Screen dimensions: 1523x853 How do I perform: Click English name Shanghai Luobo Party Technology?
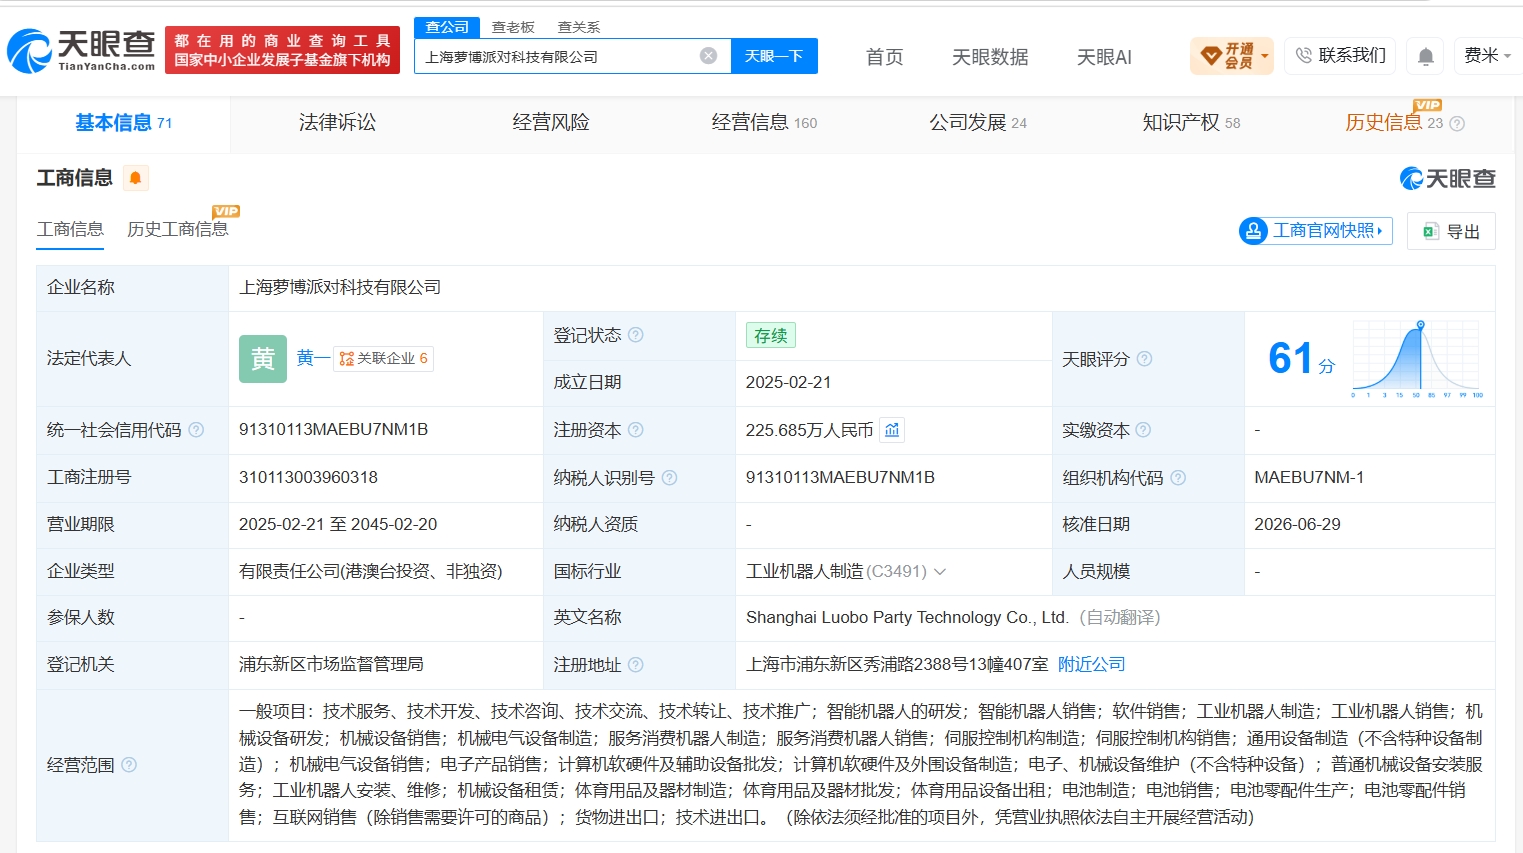(x=907, y=617)
